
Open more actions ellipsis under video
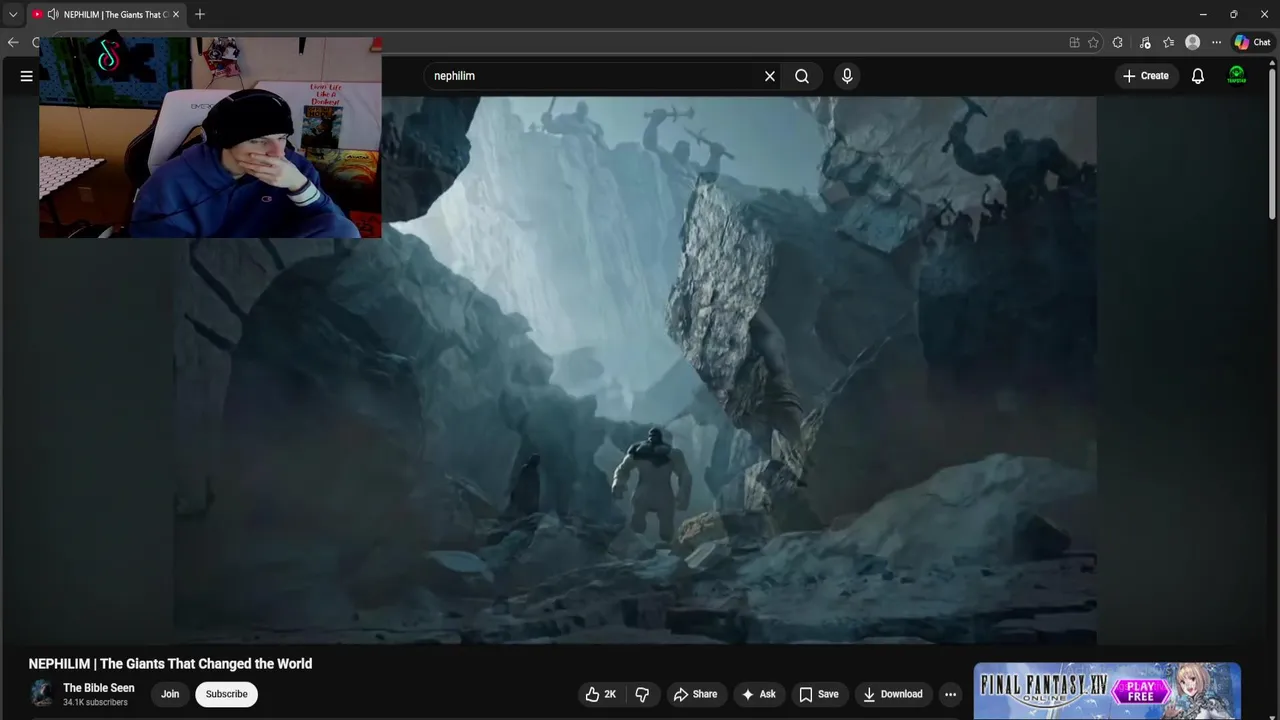pos(951,694)
